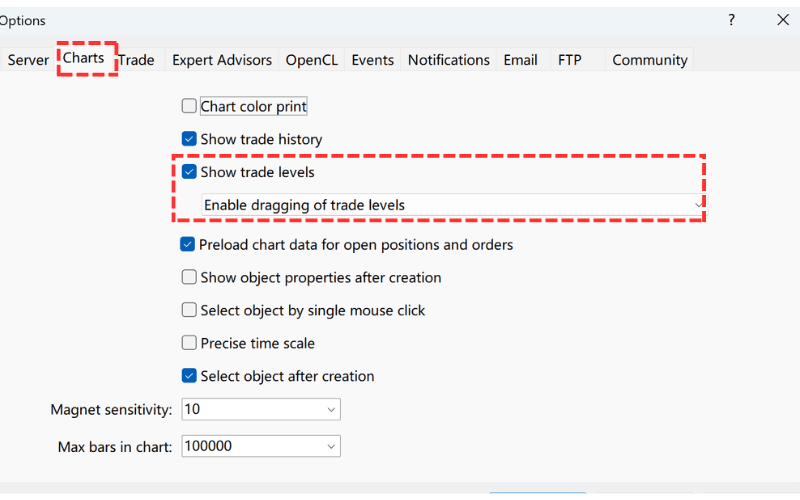Expand the Max bars in chart dropdown
This screenshot has width=800, height=500.
click(x=331, y=447)
